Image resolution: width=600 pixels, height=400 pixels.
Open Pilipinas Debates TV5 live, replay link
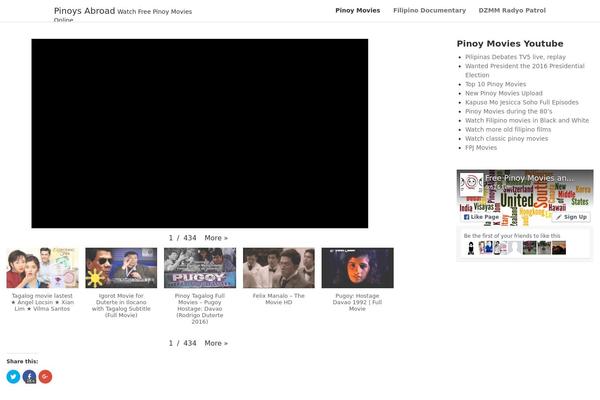coord(515,57)
